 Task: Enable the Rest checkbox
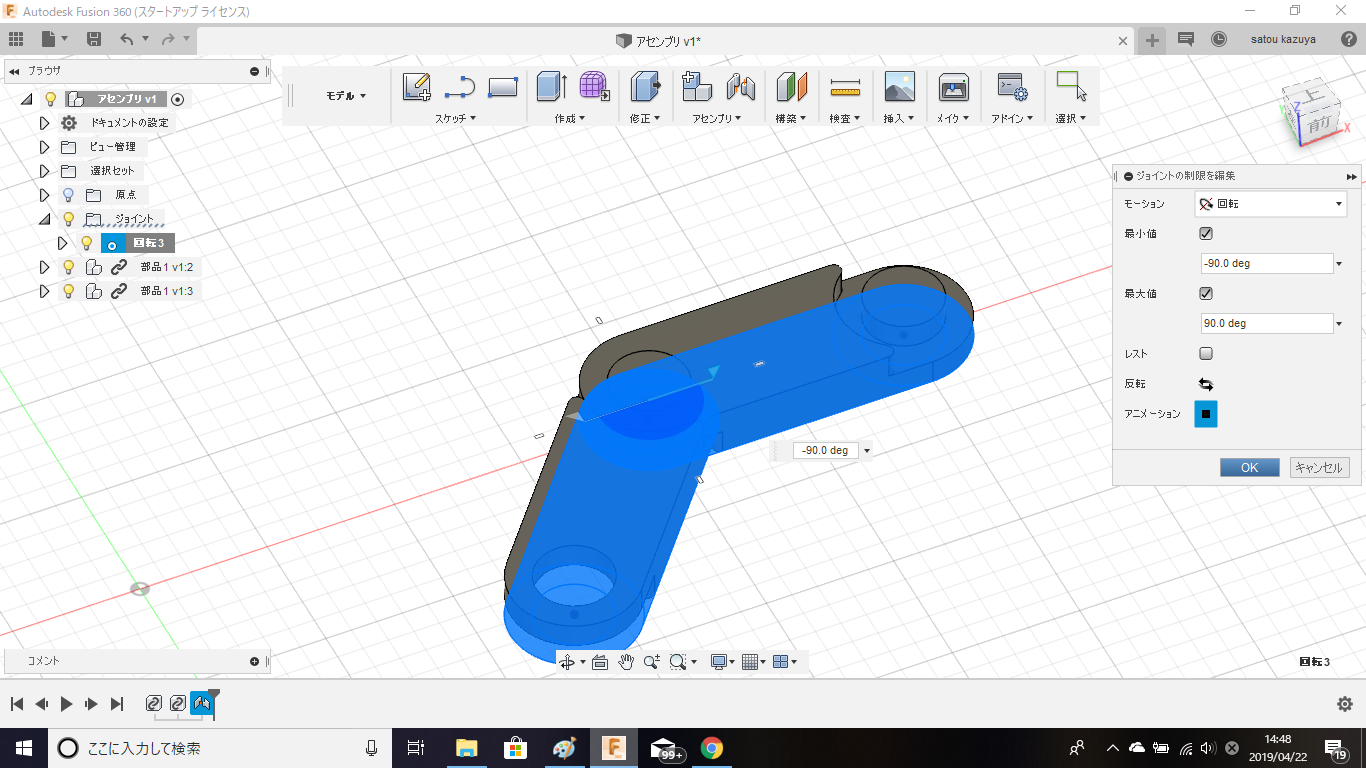(x=1206, y=354)
